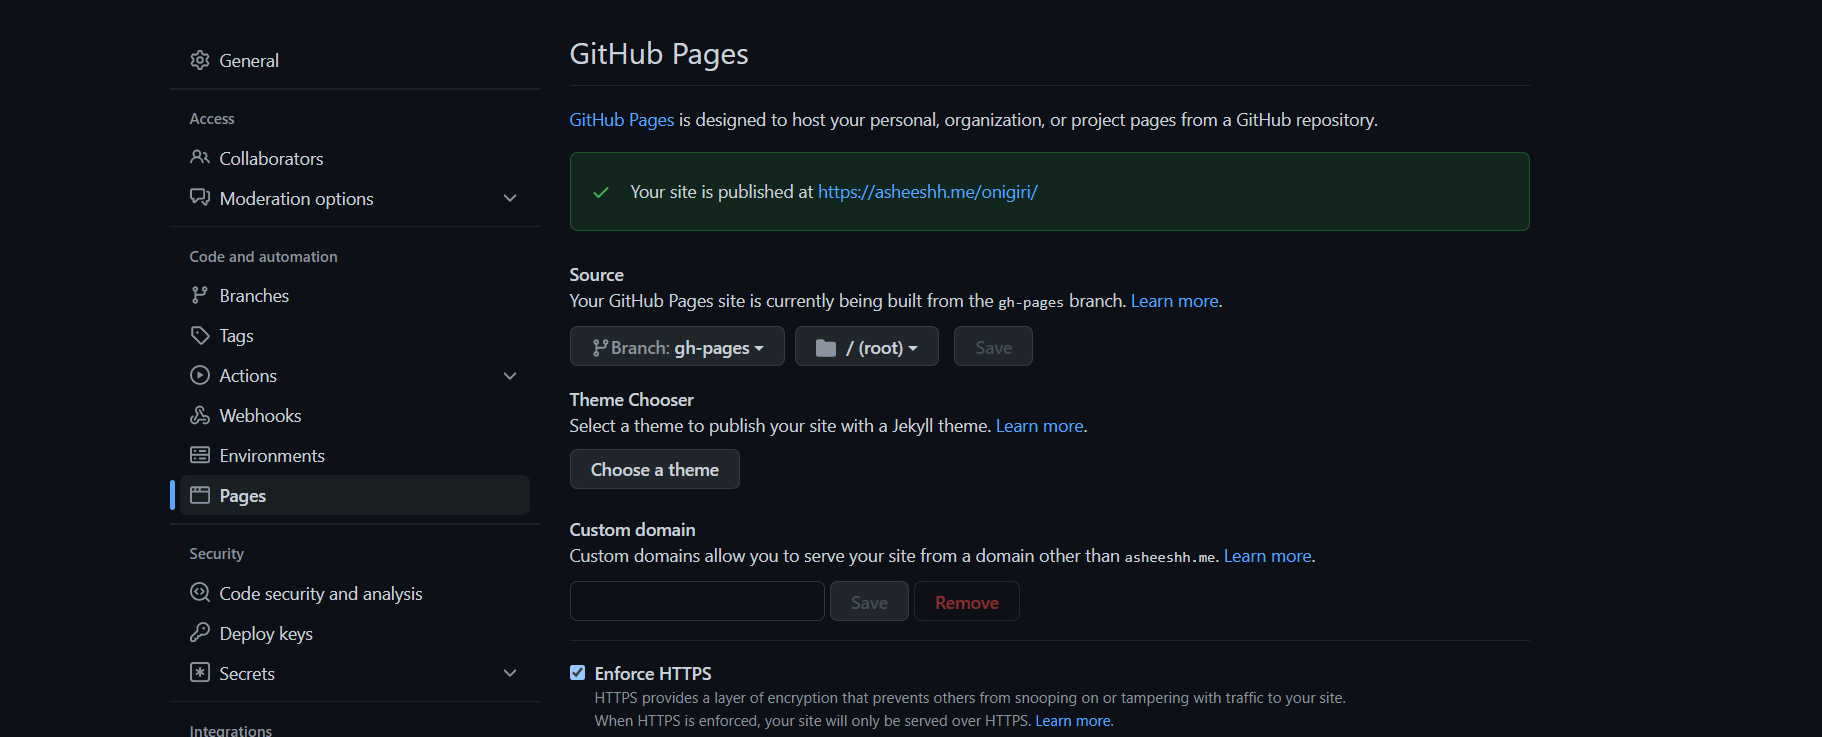The image size is (1822, 737).
Task: Click the Secrets asterisk icon
Action: point(200,672)
